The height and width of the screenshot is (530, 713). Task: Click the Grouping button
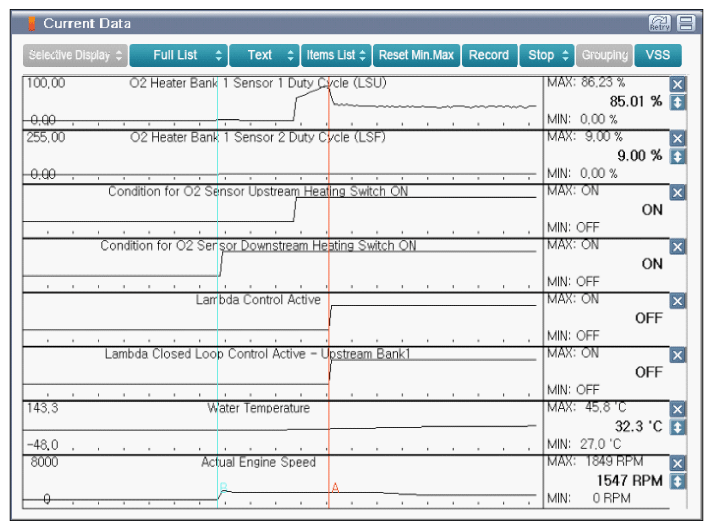click(x=604, y=55)
